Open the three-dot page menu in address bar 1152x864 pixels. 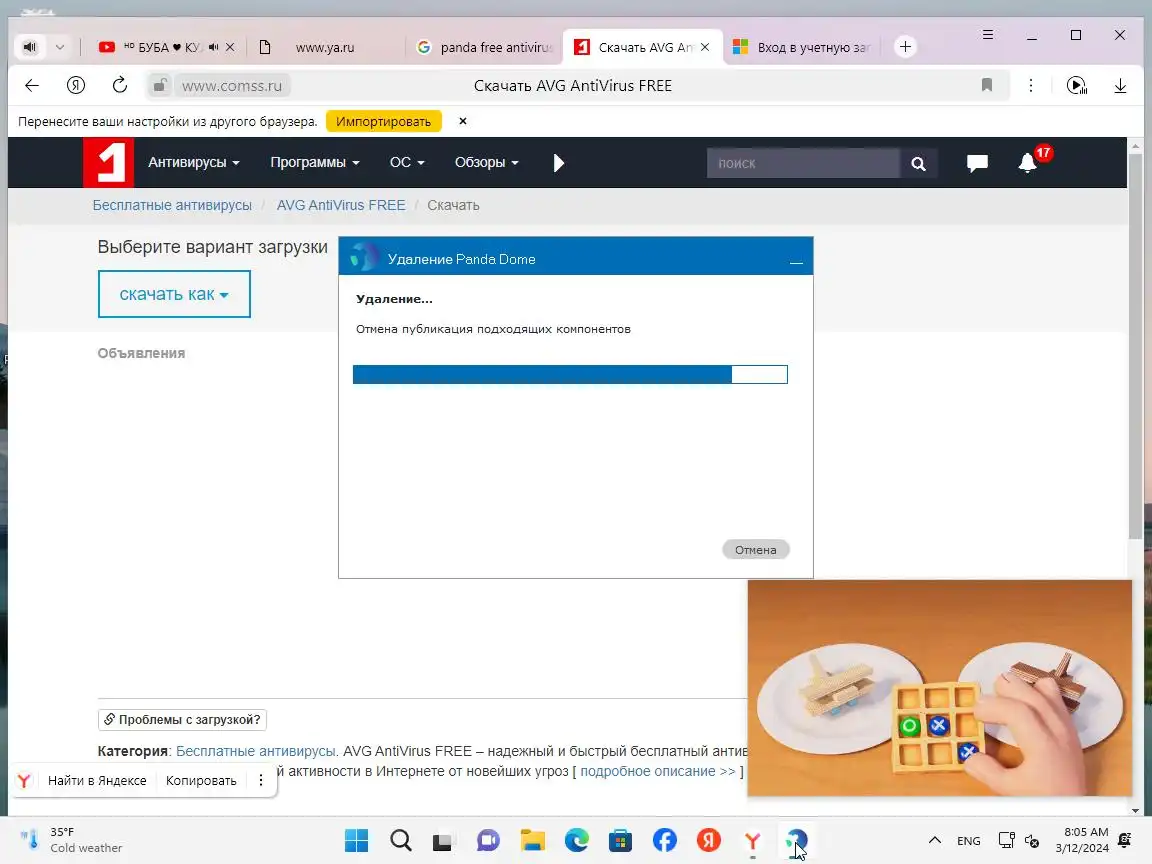pos(1031,86)
